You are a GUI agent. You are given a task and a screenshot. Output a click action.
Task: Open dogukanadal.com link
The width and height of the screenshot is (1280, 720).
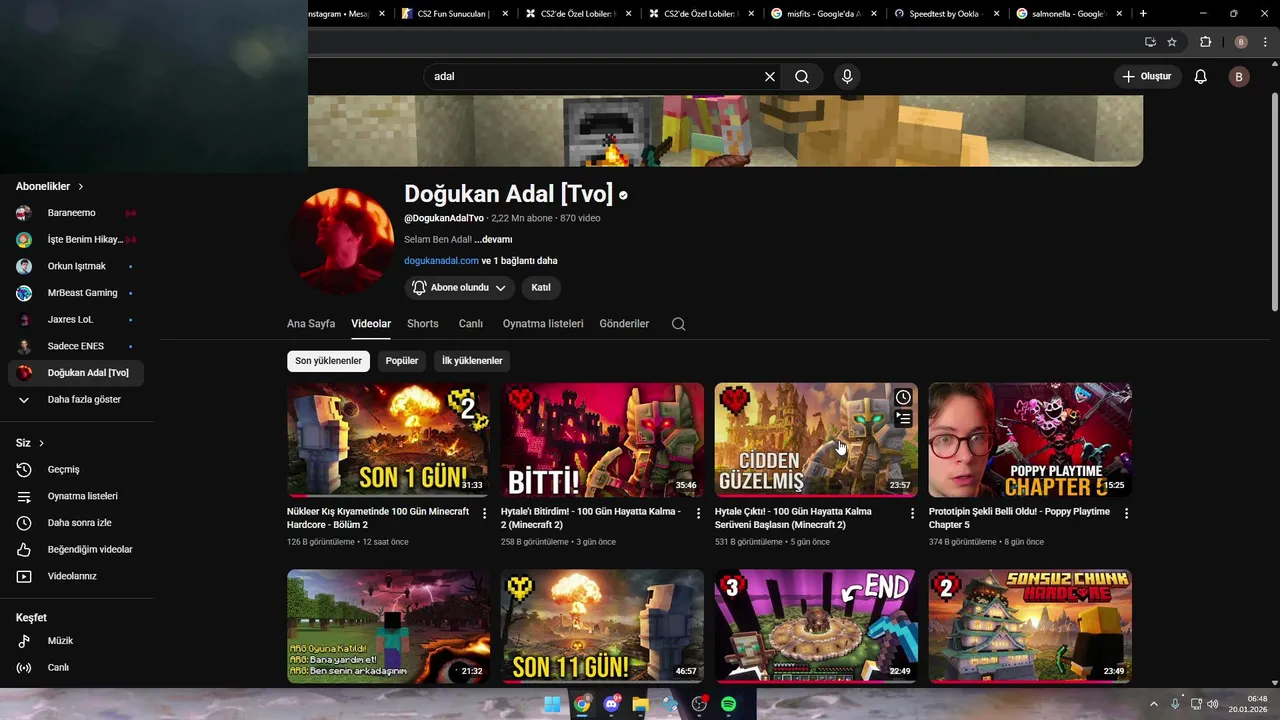coord(441,261)
